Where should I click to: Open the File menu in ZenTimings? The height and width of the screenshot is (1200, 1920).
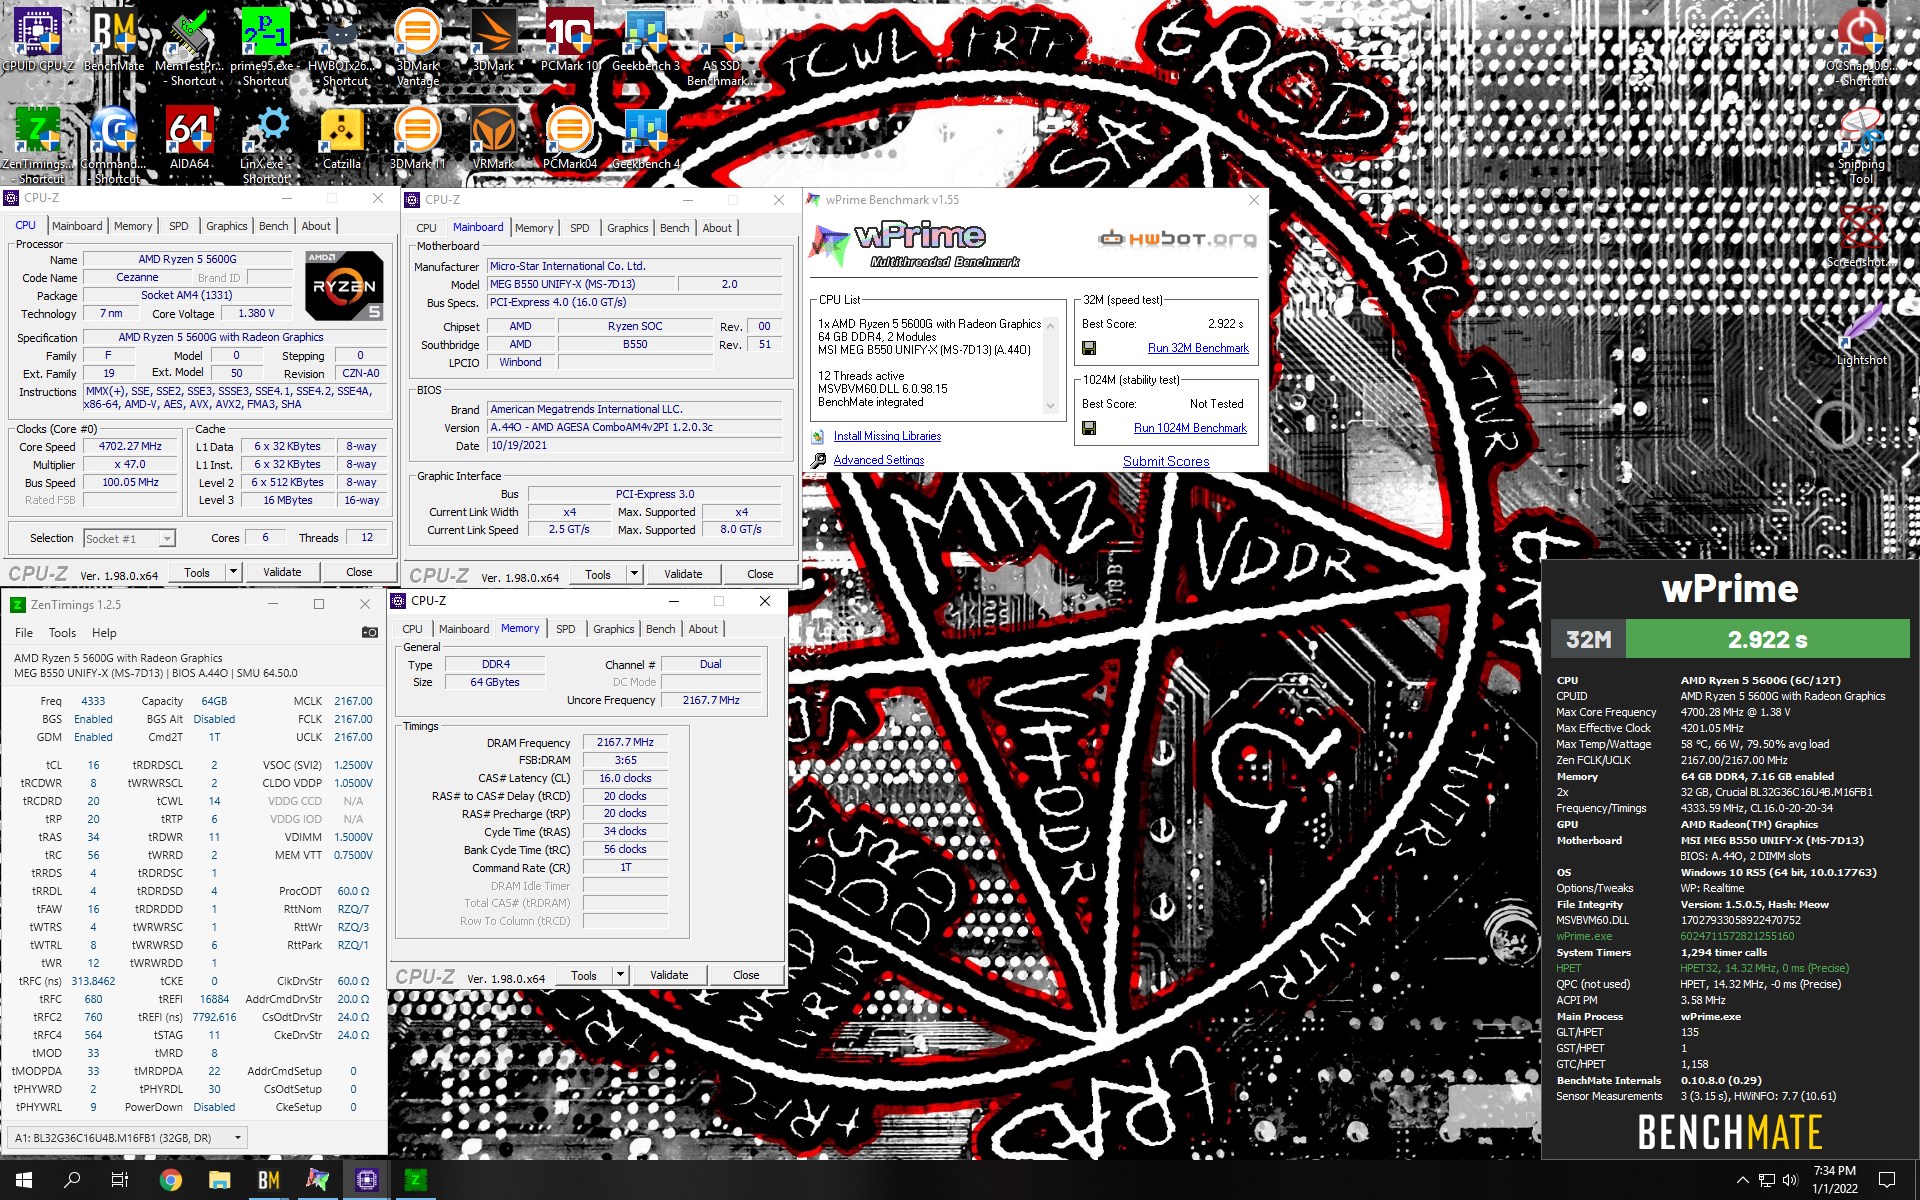(x=24, y=632)
